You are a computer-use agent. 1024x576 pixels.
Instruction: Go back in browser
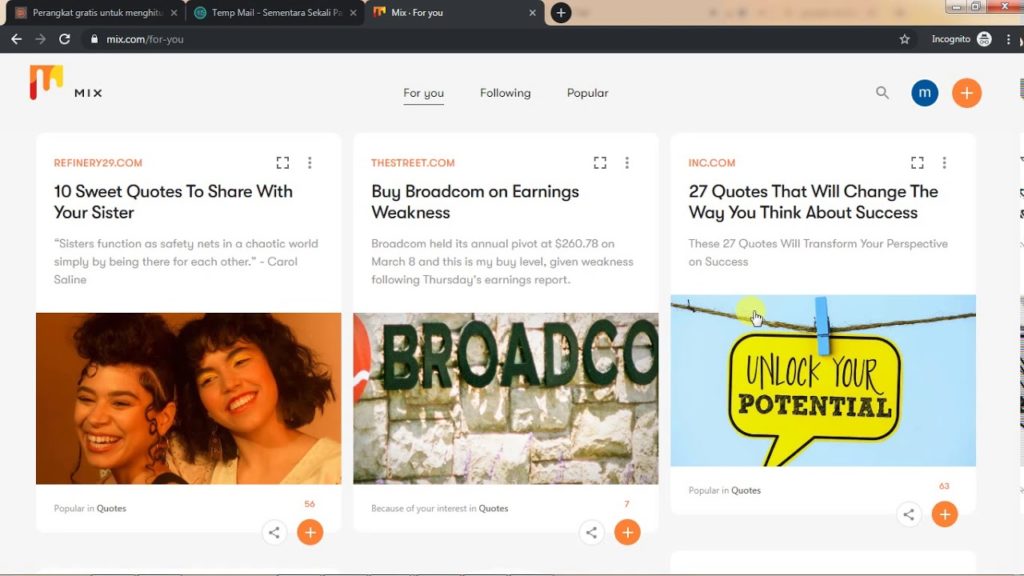(16, 39)
